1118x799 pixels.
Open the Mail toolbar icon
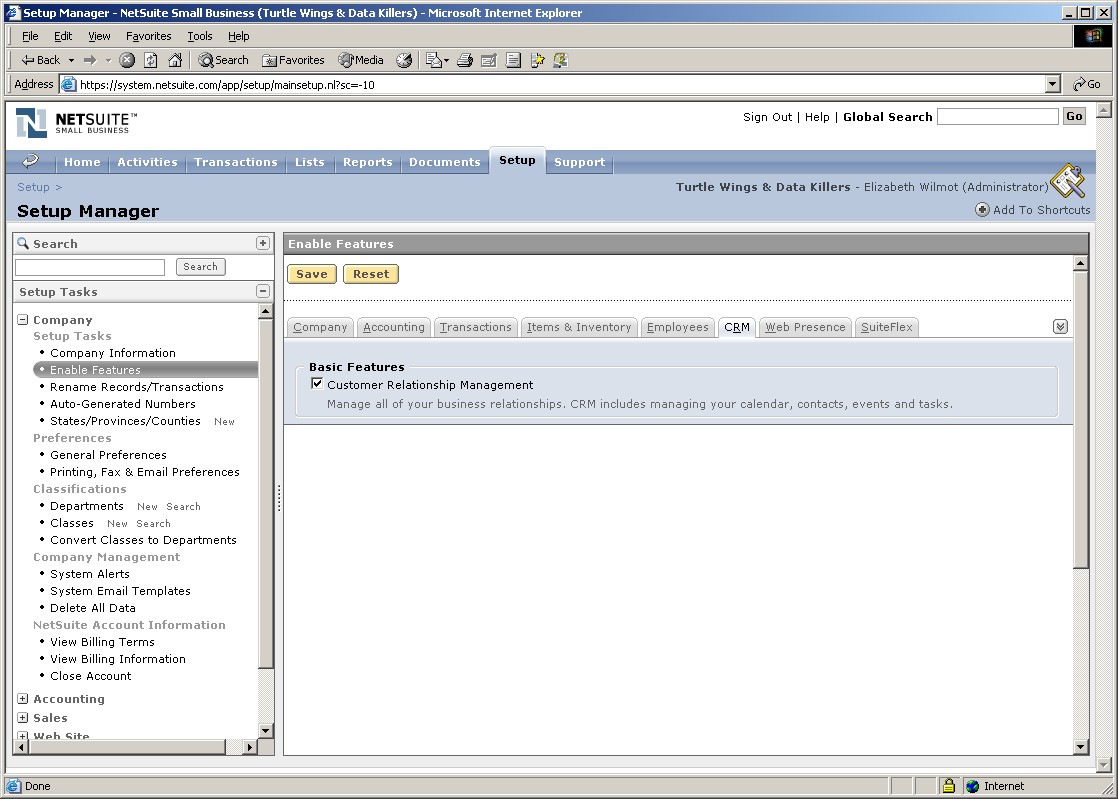tap(434, 61)
